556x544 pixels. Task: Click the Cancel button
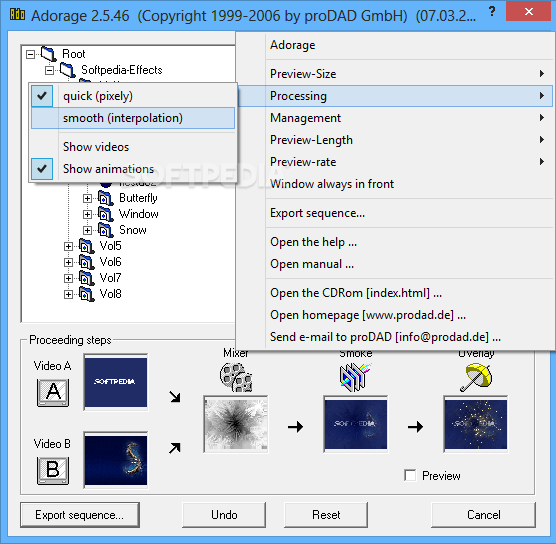tap(483, 515)
